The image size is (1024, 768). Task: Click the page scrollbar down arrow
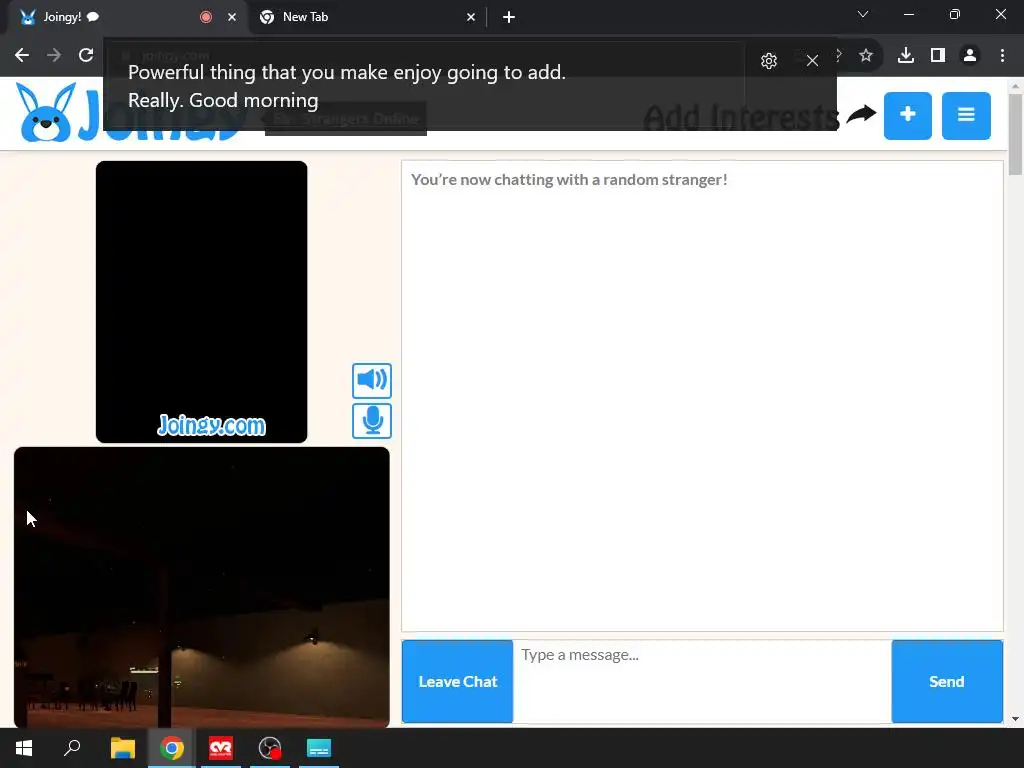tap(1015, 719)
